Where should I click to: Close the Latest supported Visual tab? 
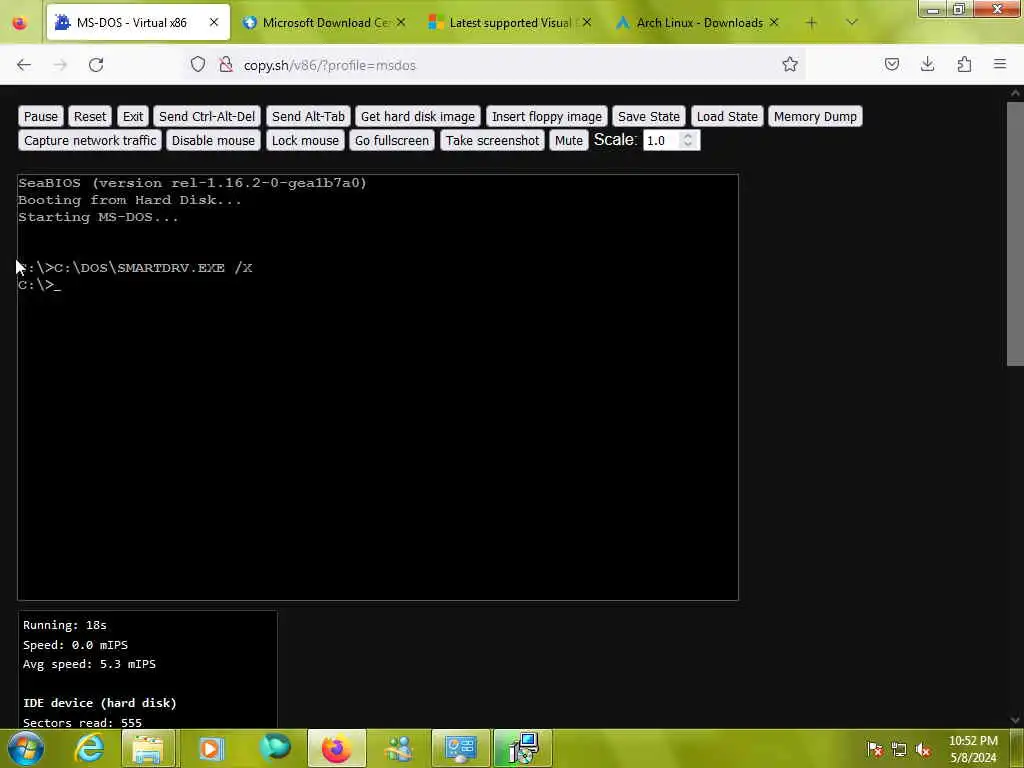coord(587,23)
